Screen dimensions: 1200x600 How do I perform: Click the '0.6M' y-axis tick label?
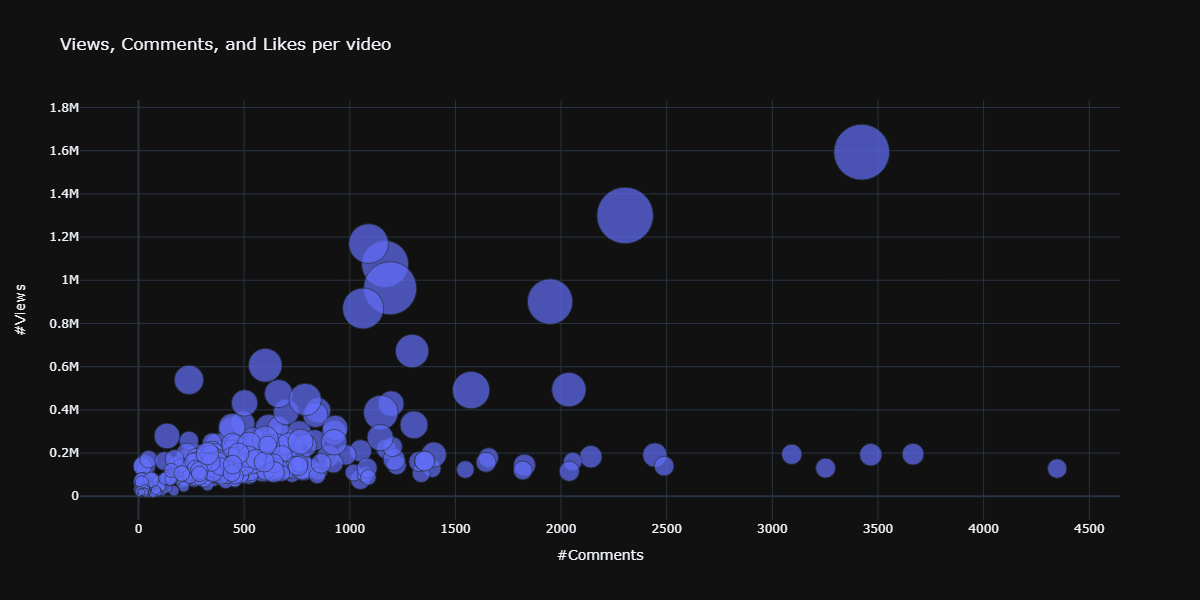pyautogui.click(x=64, y=367)
